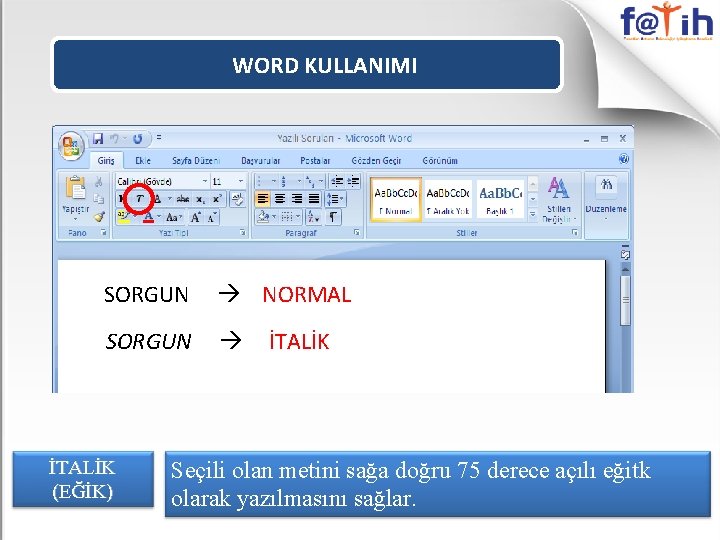
Task: Toggle strikethrough (abc) formatting
Action: pos(183,199)
